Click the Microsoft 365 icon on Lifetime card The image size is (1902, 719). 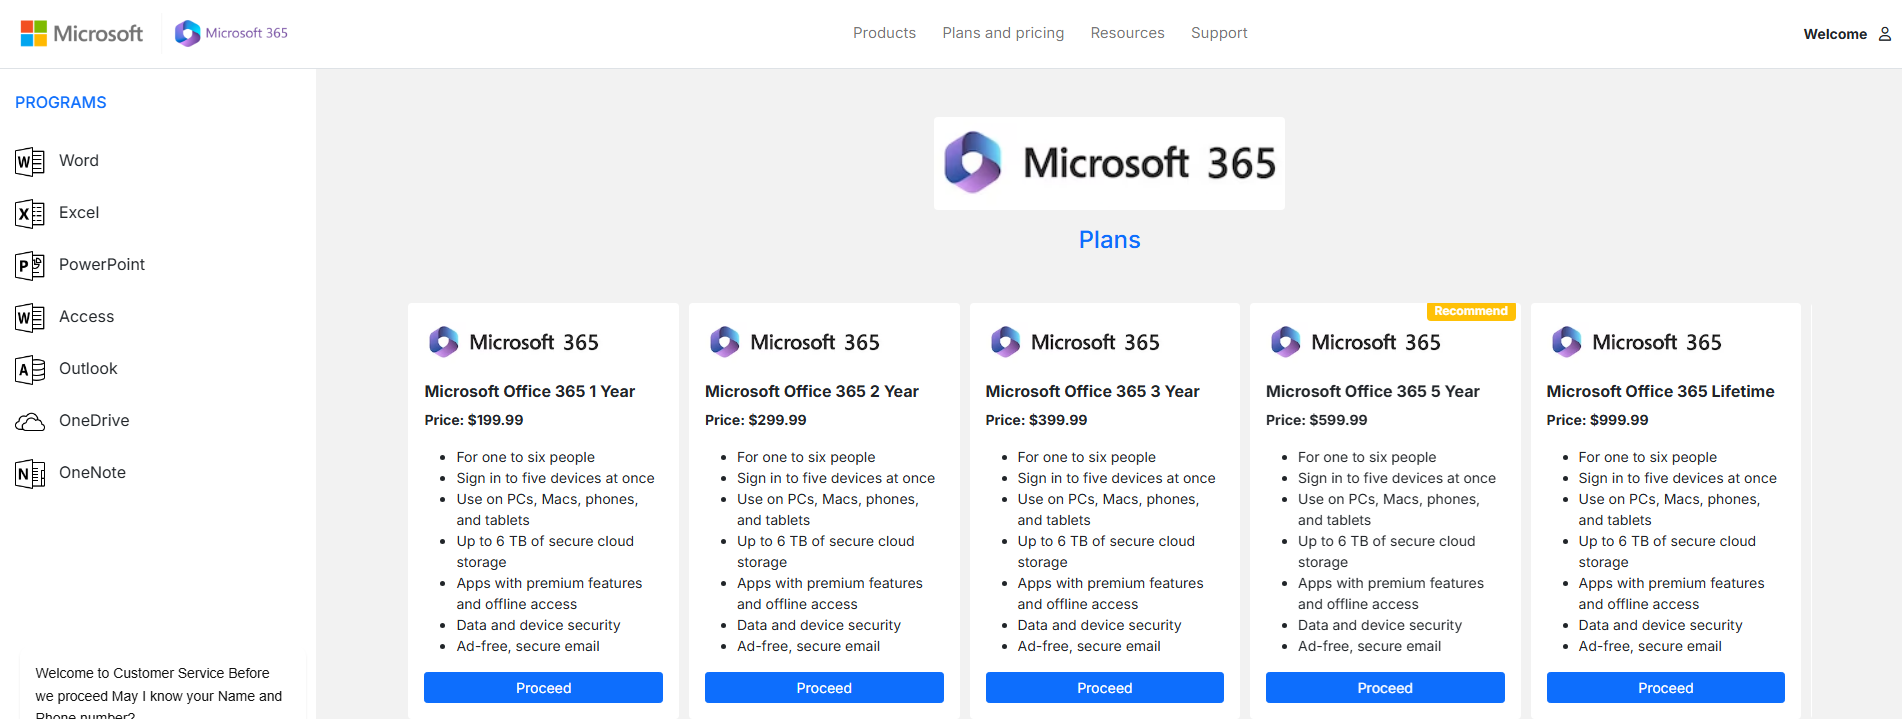pos(1566,342)
